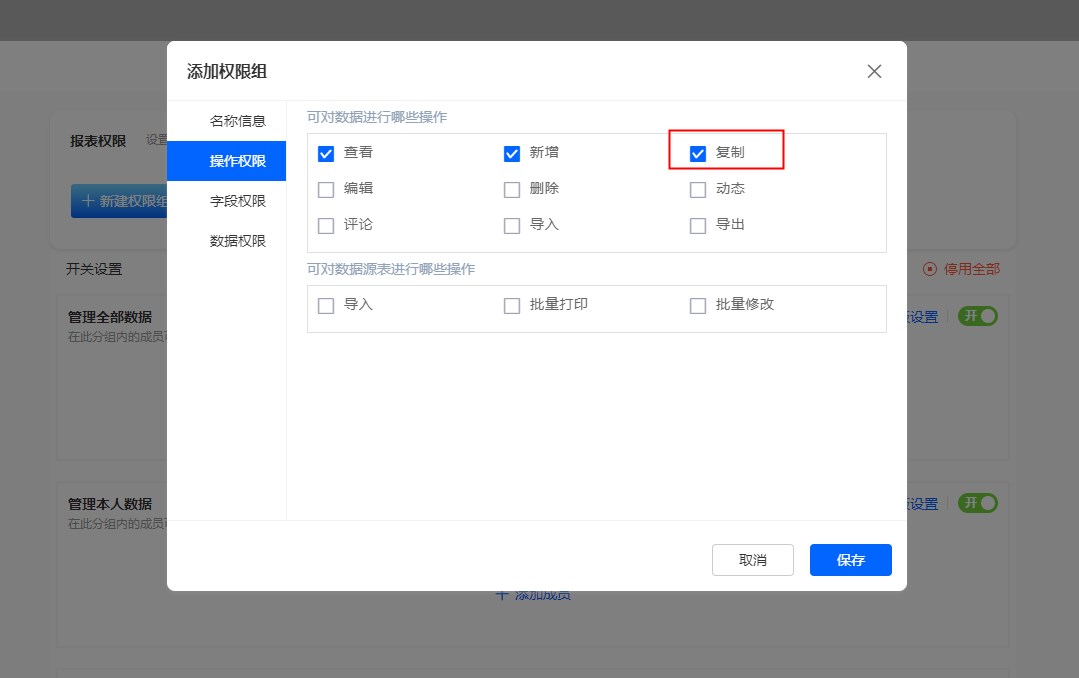Click the 取消 button

(x=752, y=560)
